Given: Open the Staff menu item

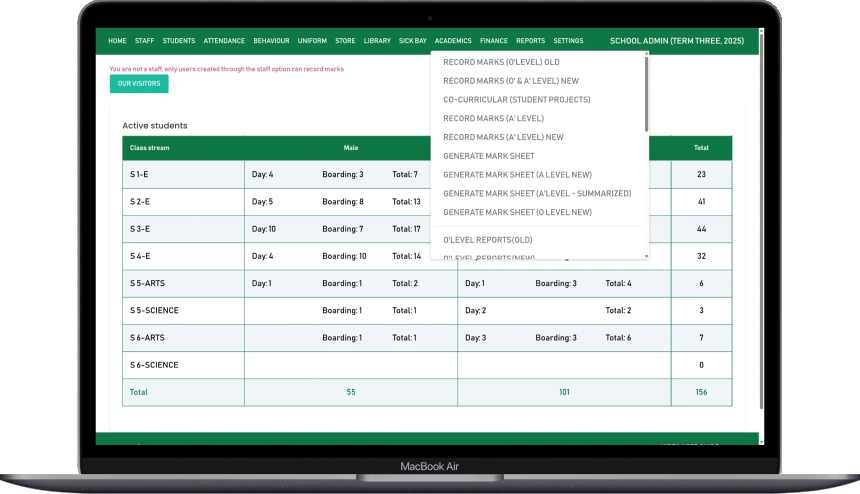Looking at the screenshot, I should [144, 41].
